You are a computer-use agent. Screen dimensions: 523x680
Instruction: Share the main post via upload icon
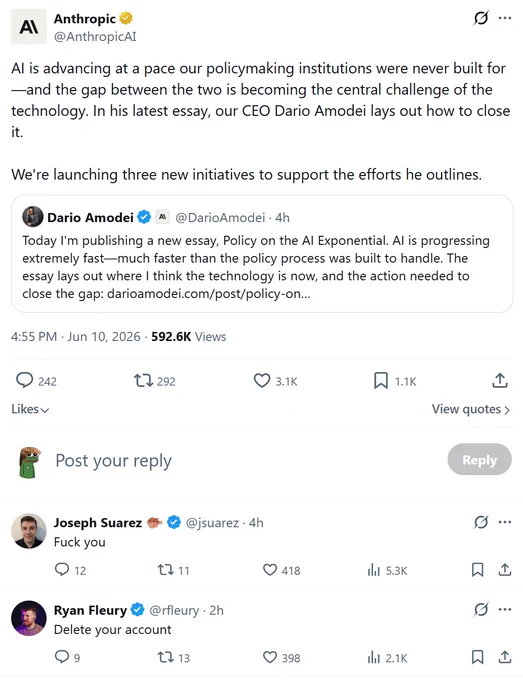pyautogui.click(x=500, y=380)
